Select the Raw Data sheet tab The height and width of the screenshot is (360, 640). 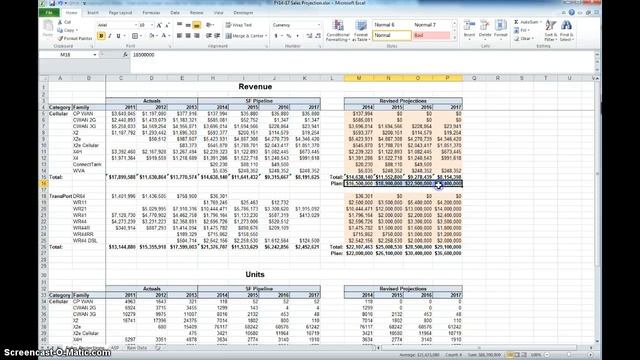137,348
